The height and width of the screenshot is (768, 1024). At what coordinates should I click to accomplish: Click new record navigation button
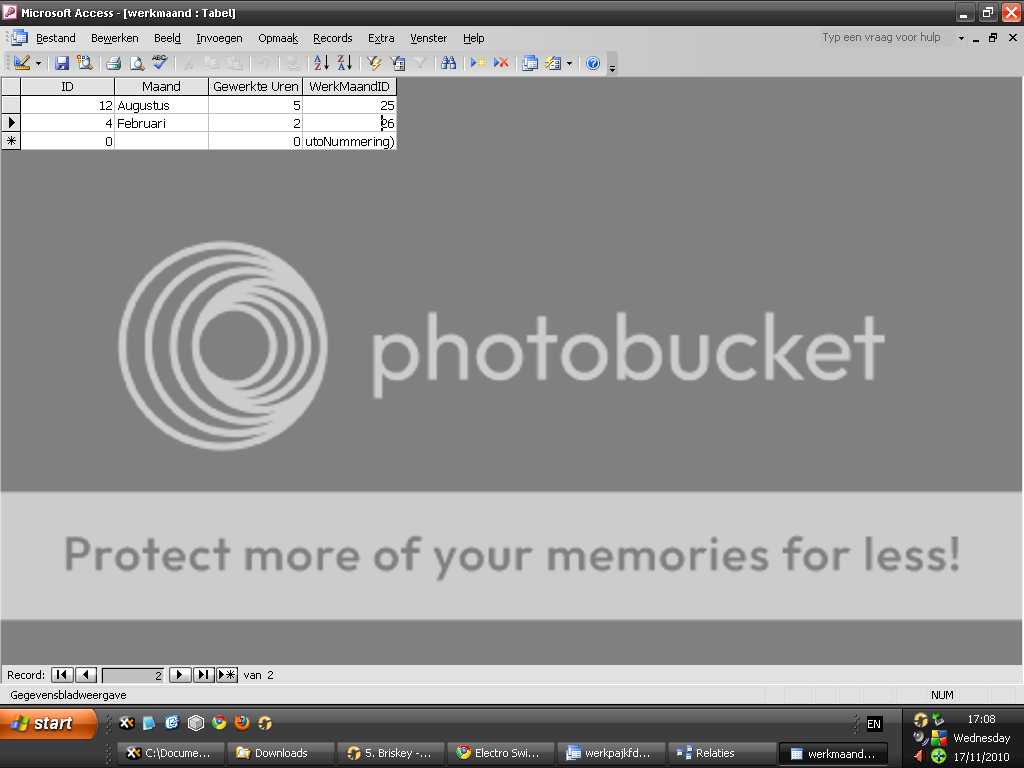pyautogui.click(x=227, y=675)
